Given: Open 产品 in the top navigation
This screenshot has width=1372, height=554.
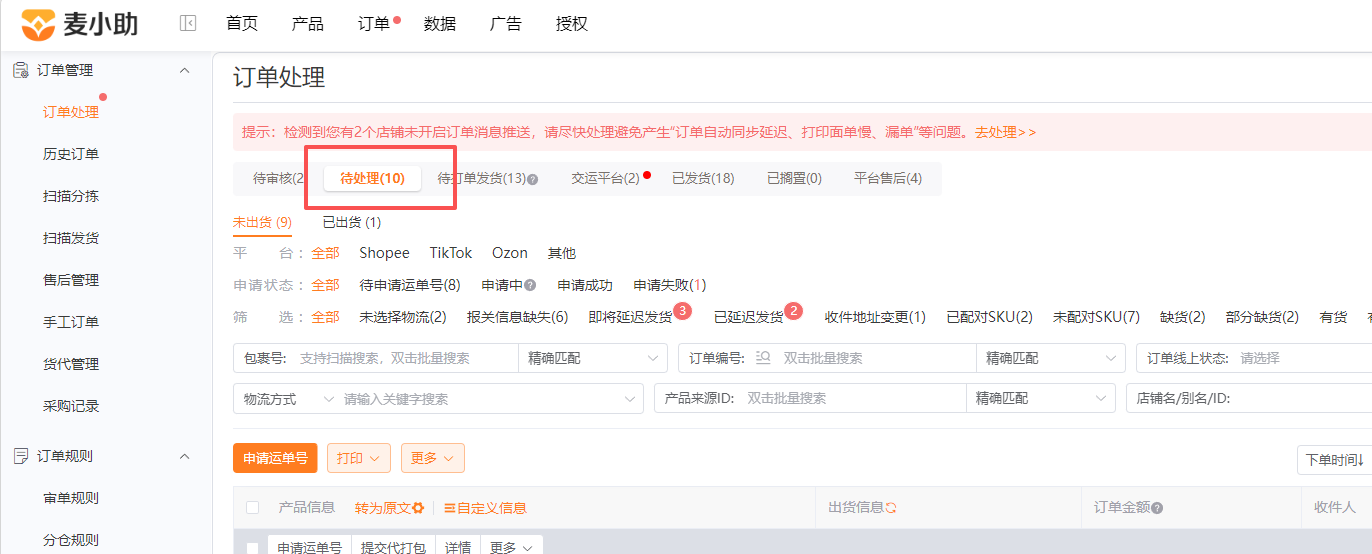Looking at the screenshot, I should click(x=308, y=24).
